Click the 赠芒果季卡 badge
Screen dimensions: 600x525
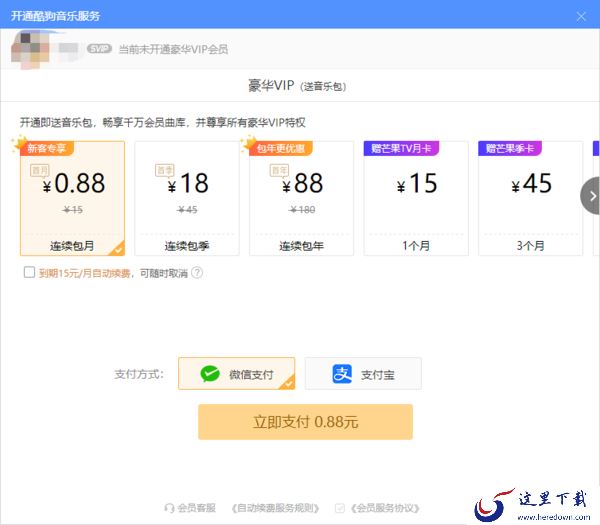[510, 148]
